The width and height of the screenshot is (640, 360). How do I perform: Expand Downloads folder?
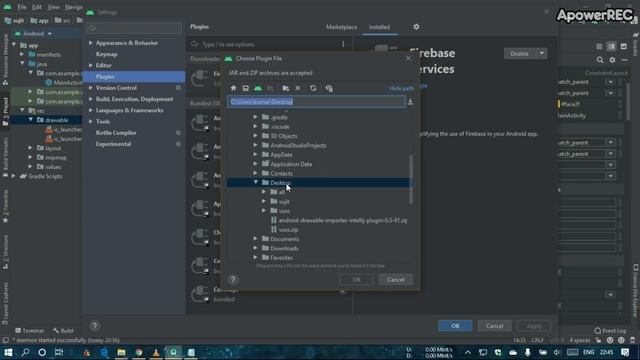point(256,248)
